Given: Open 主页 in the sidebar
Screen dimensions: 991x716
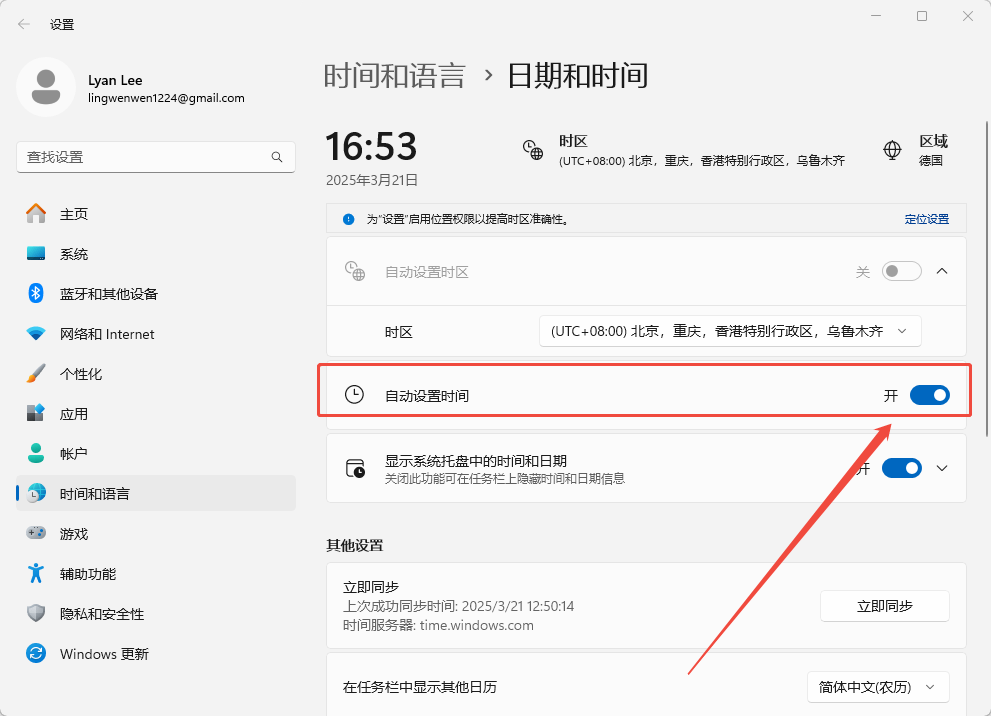Looking at the screenshot, I should tap(155, 214).
